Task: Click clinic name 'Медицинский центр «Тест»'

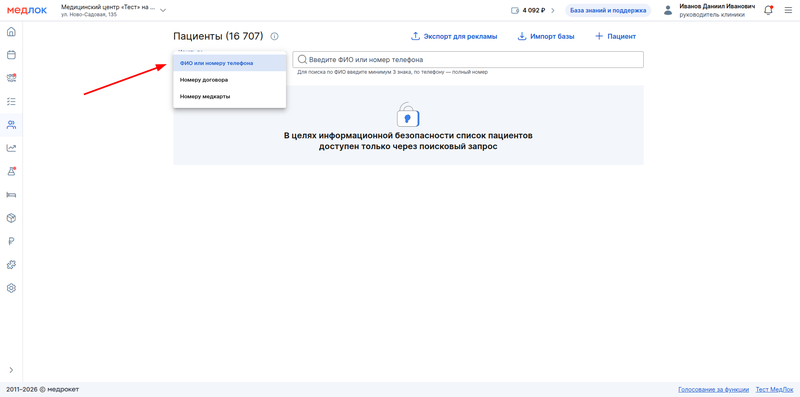Action: [108, 7]
